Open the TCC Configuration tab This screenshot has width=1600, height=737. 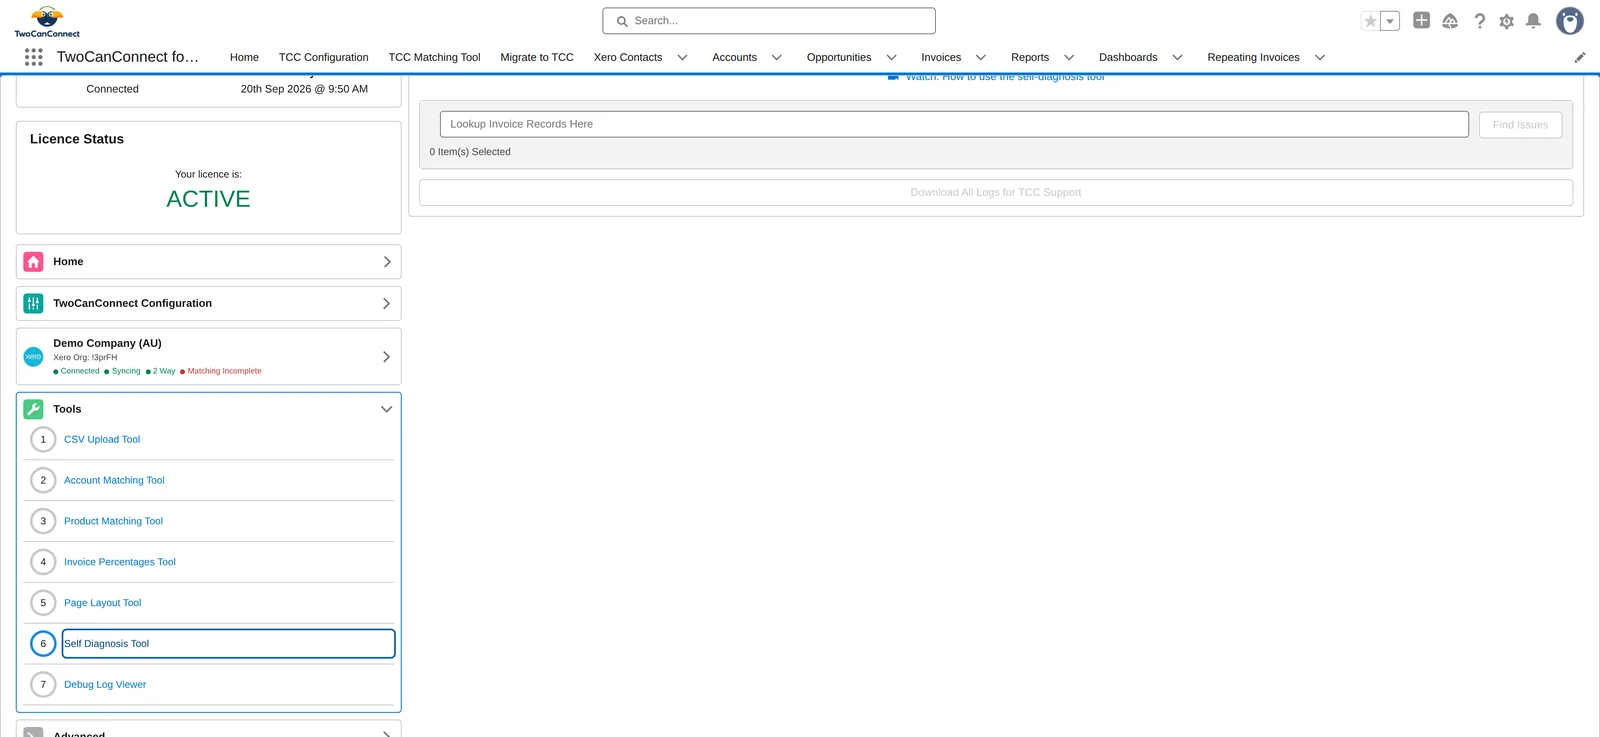pos(324,58)
